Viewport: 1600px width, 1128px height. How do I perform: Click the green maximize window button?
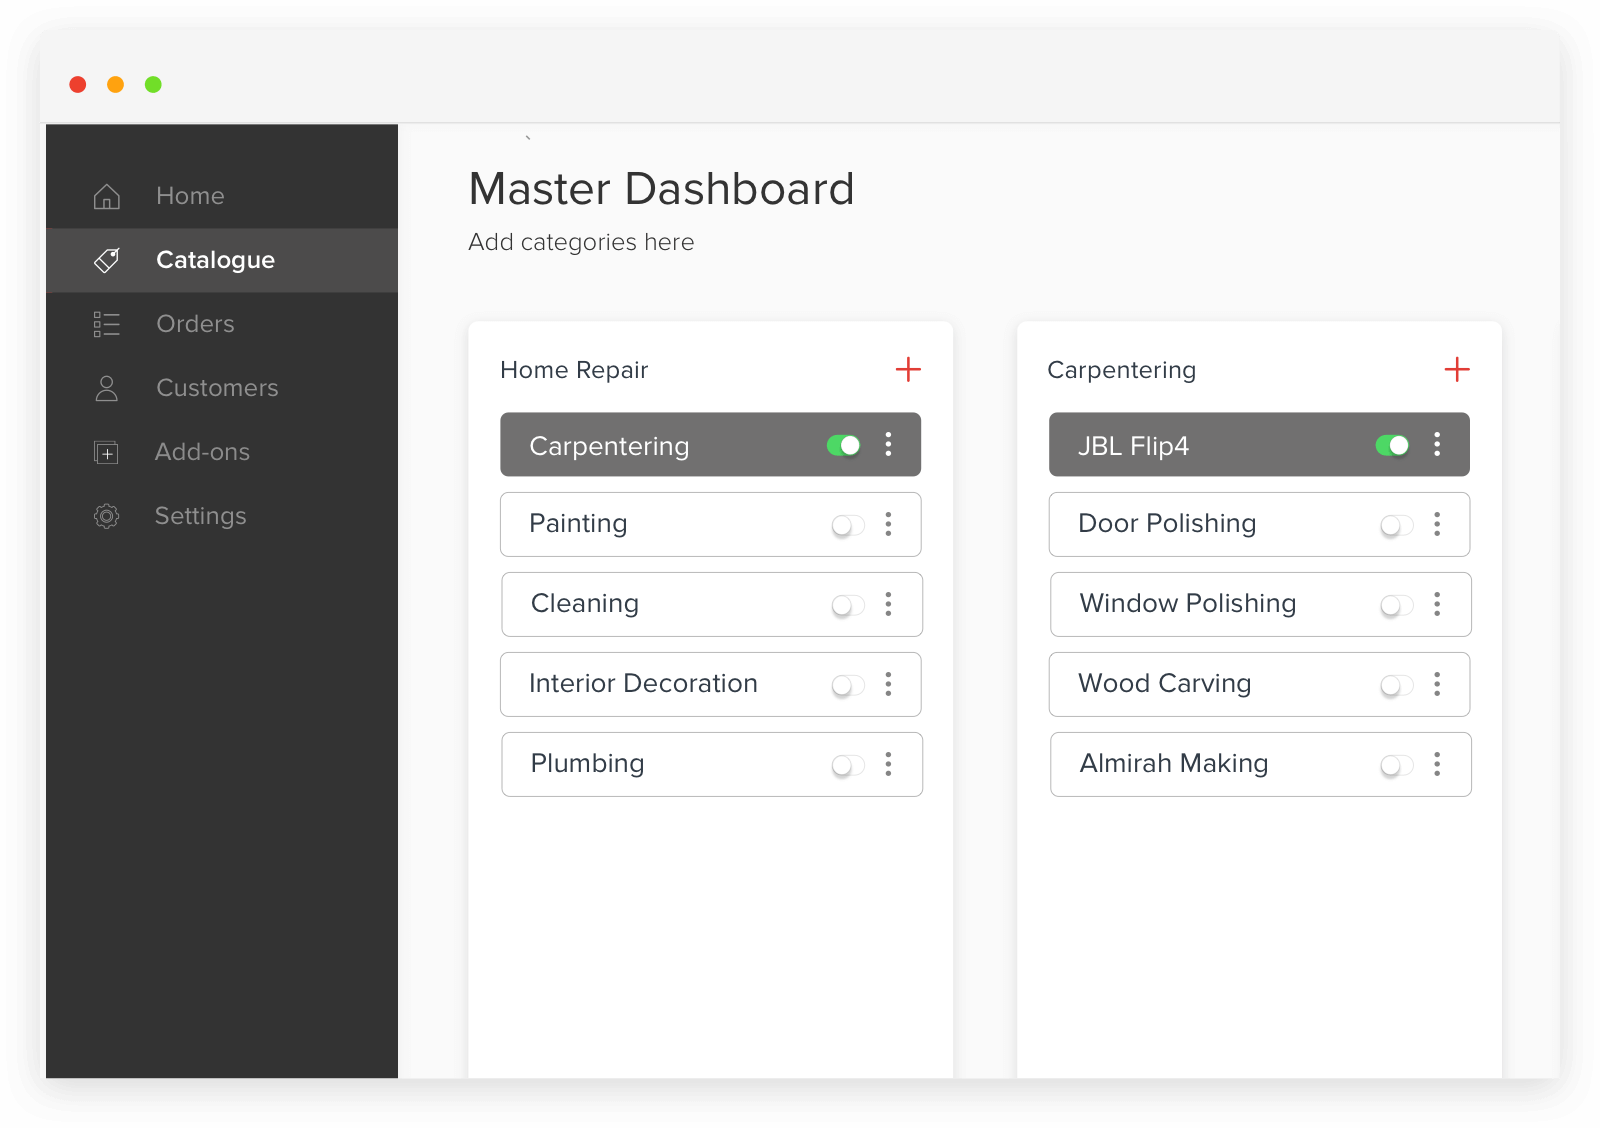[x=153, y=84]
